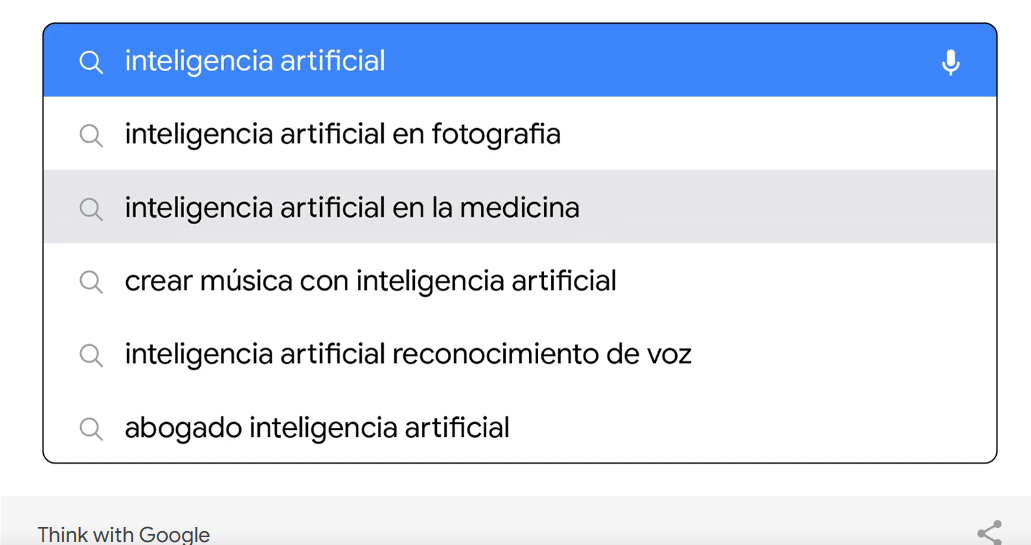Screen dimensions: 1031x545
Task: Click search icon beside 'abogado inteligencia artificial'
Action: coord(91,429)
